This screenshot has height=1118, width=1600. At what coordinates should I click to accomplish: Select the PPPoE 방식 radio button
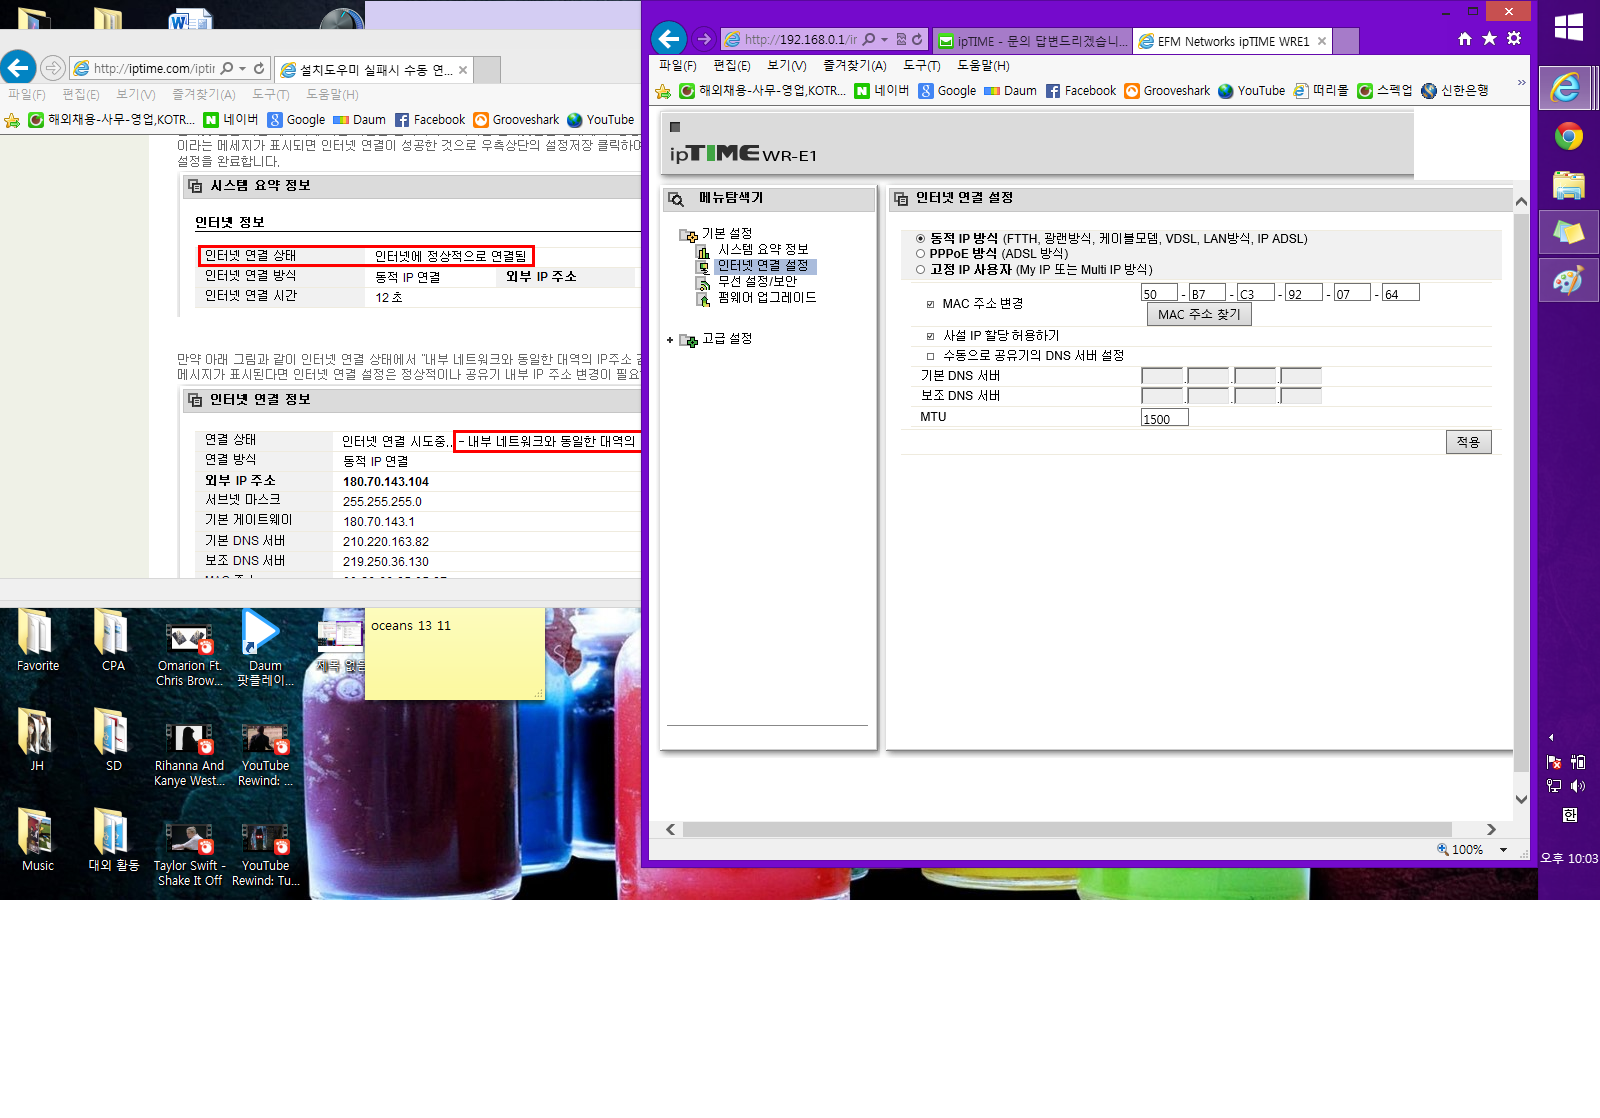920,254
